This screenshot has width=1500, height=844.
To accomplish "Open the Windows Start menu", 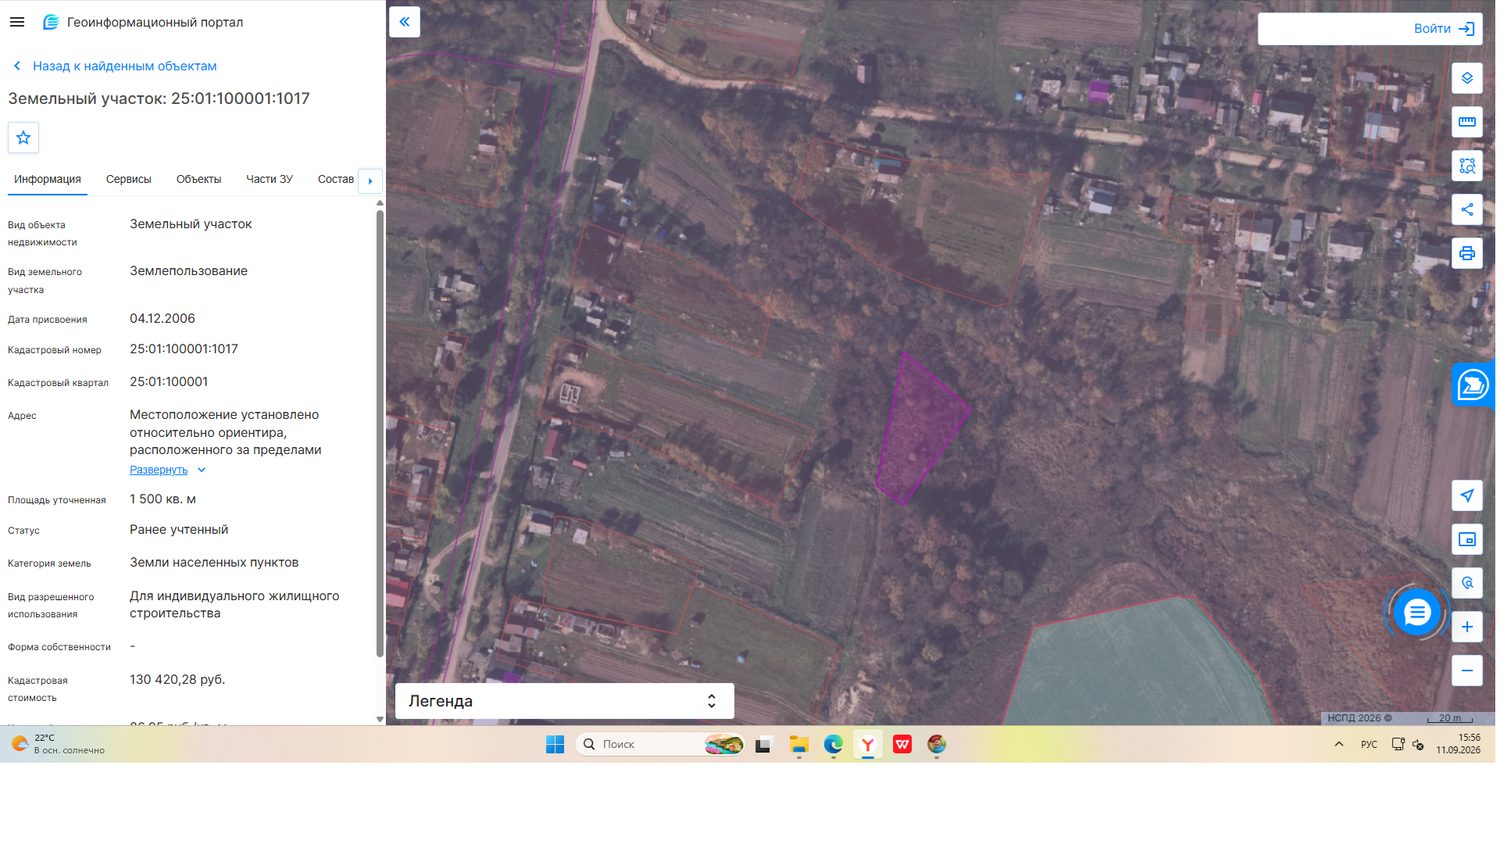I will click(555, 744).
